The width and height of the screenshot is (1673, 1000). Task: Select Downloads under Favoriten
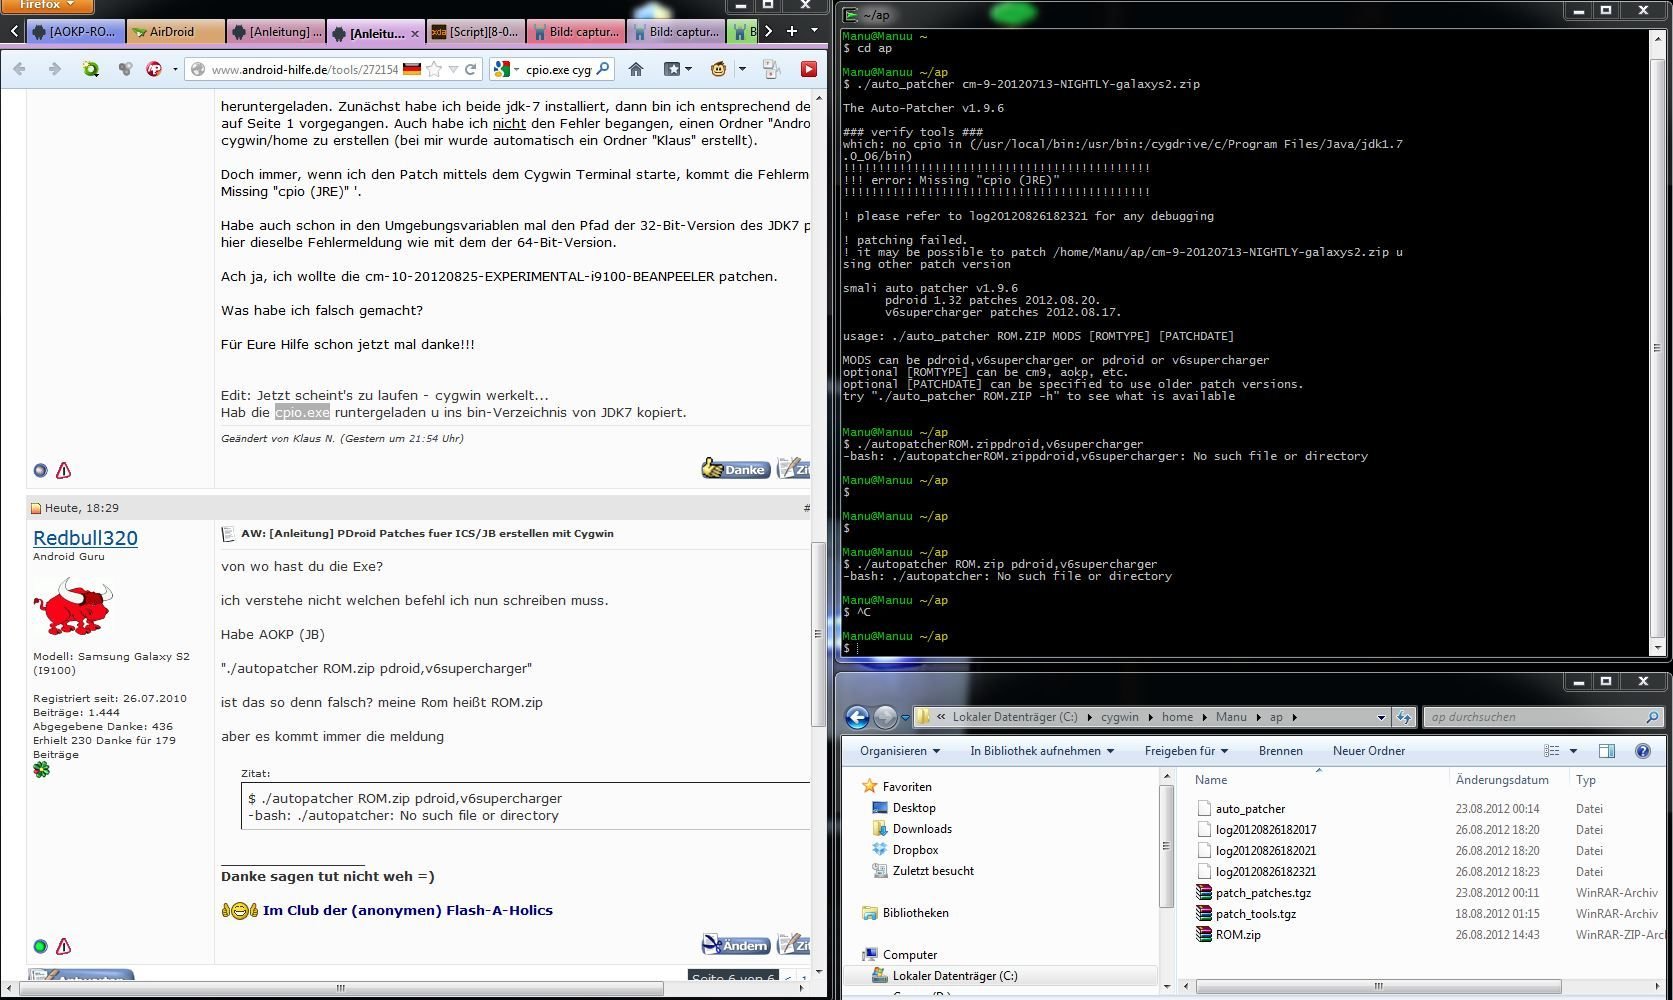tap(912, 829)
